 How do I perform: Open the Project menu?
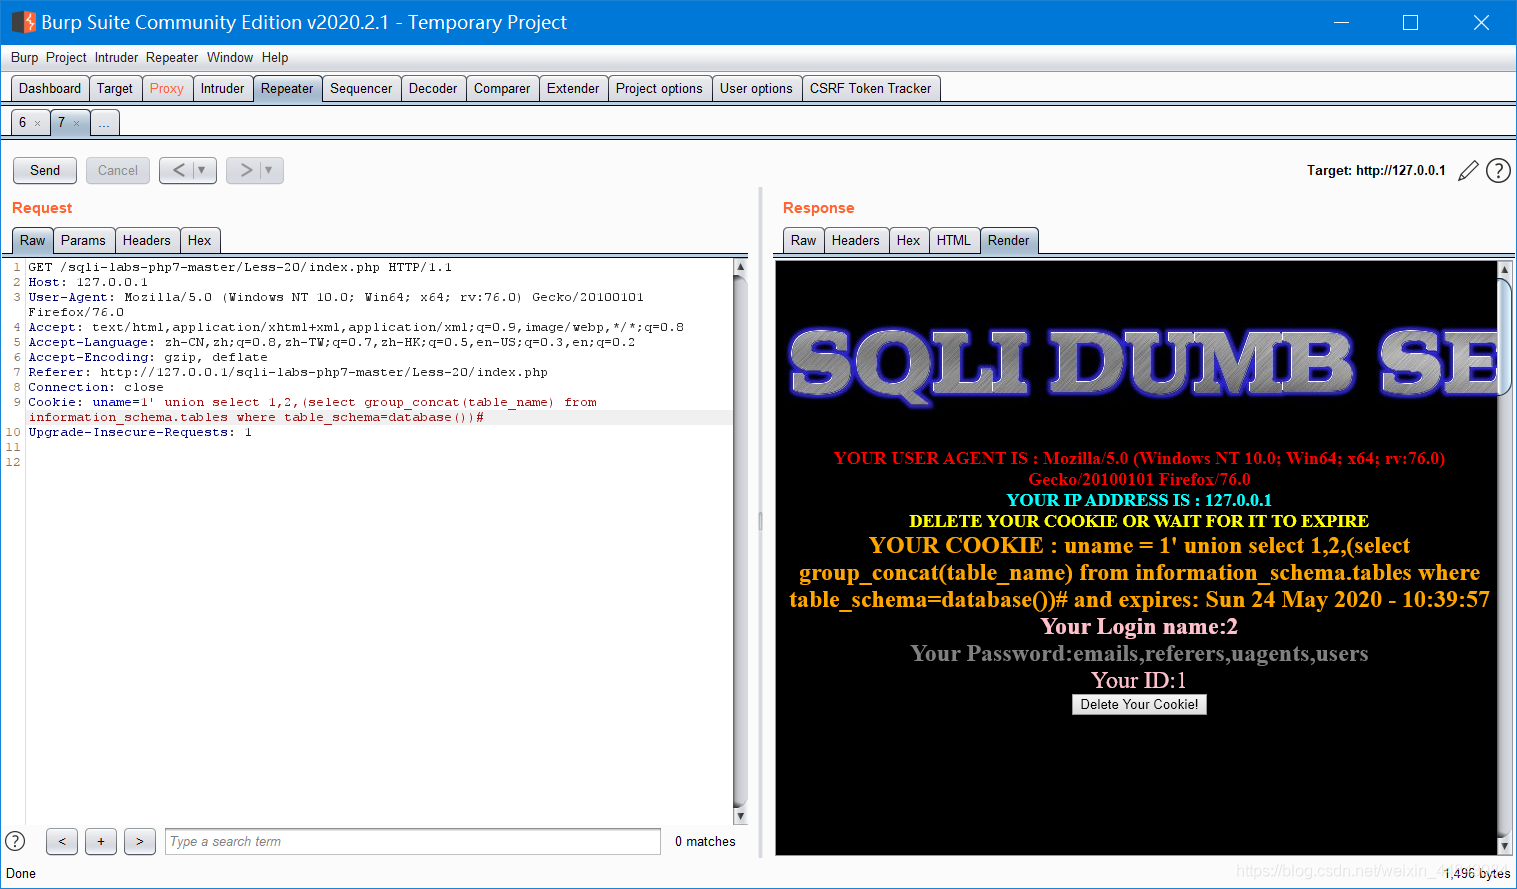tap(66, 57)
